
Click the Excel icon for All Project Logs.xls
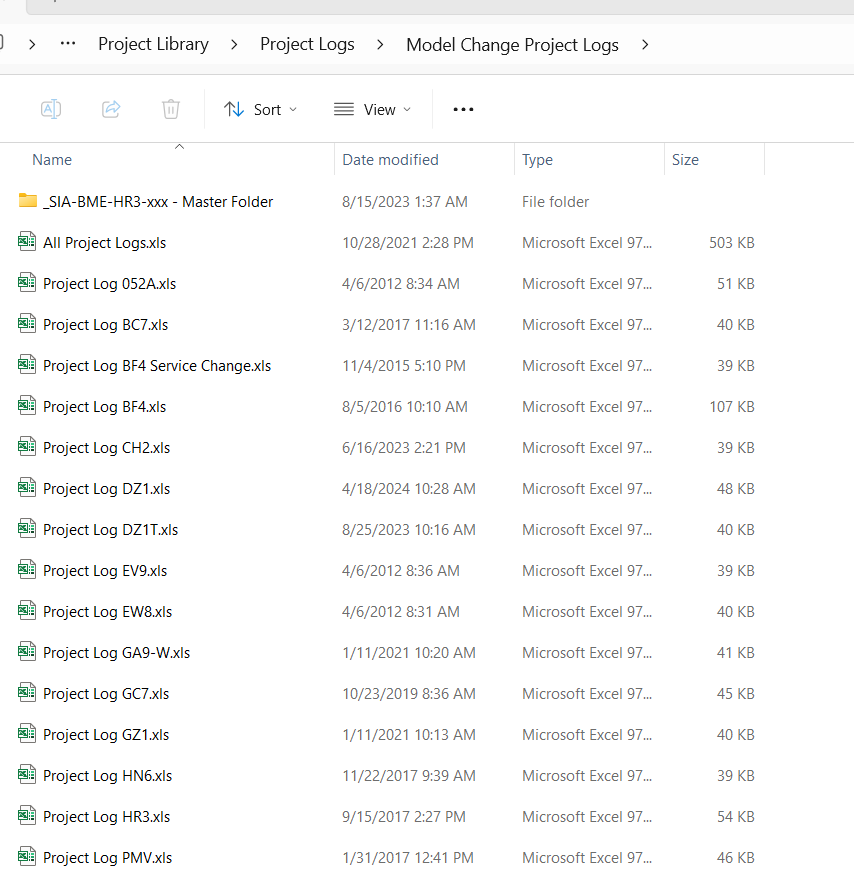(27, 242)
